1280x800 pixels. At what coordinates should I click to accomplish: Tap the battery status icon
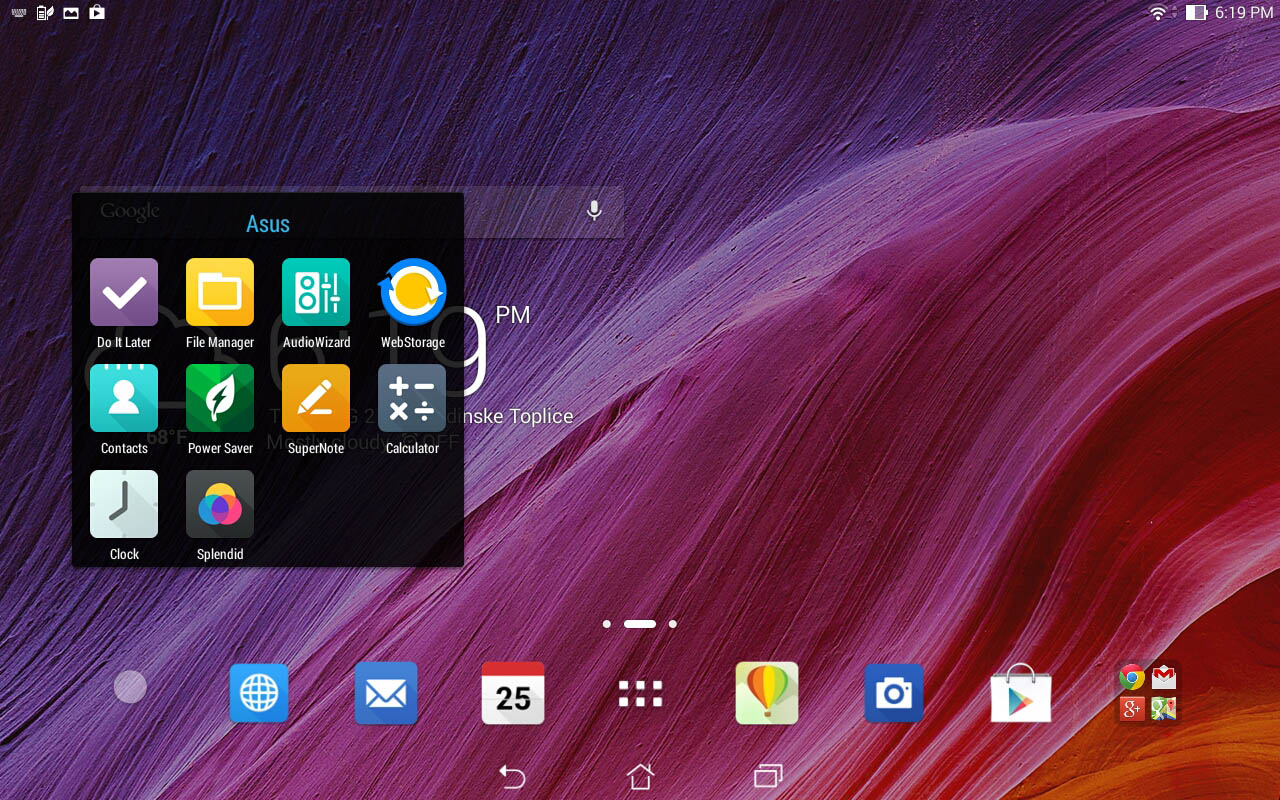[x=1196, y=13]
